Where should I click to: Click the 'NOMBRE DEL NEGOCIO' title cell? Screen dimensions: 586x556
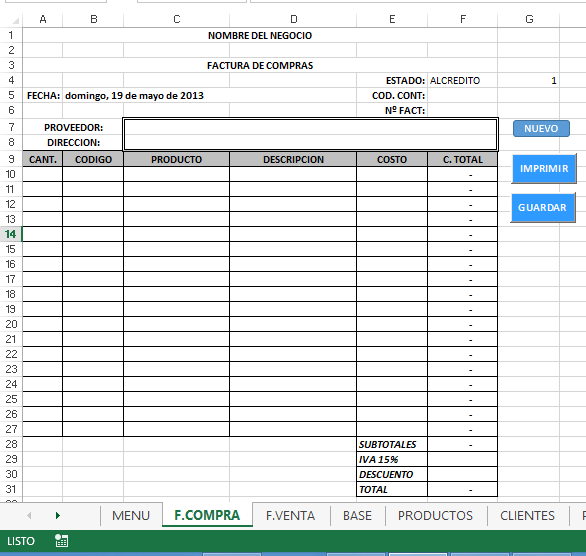(x=260, y=35)
